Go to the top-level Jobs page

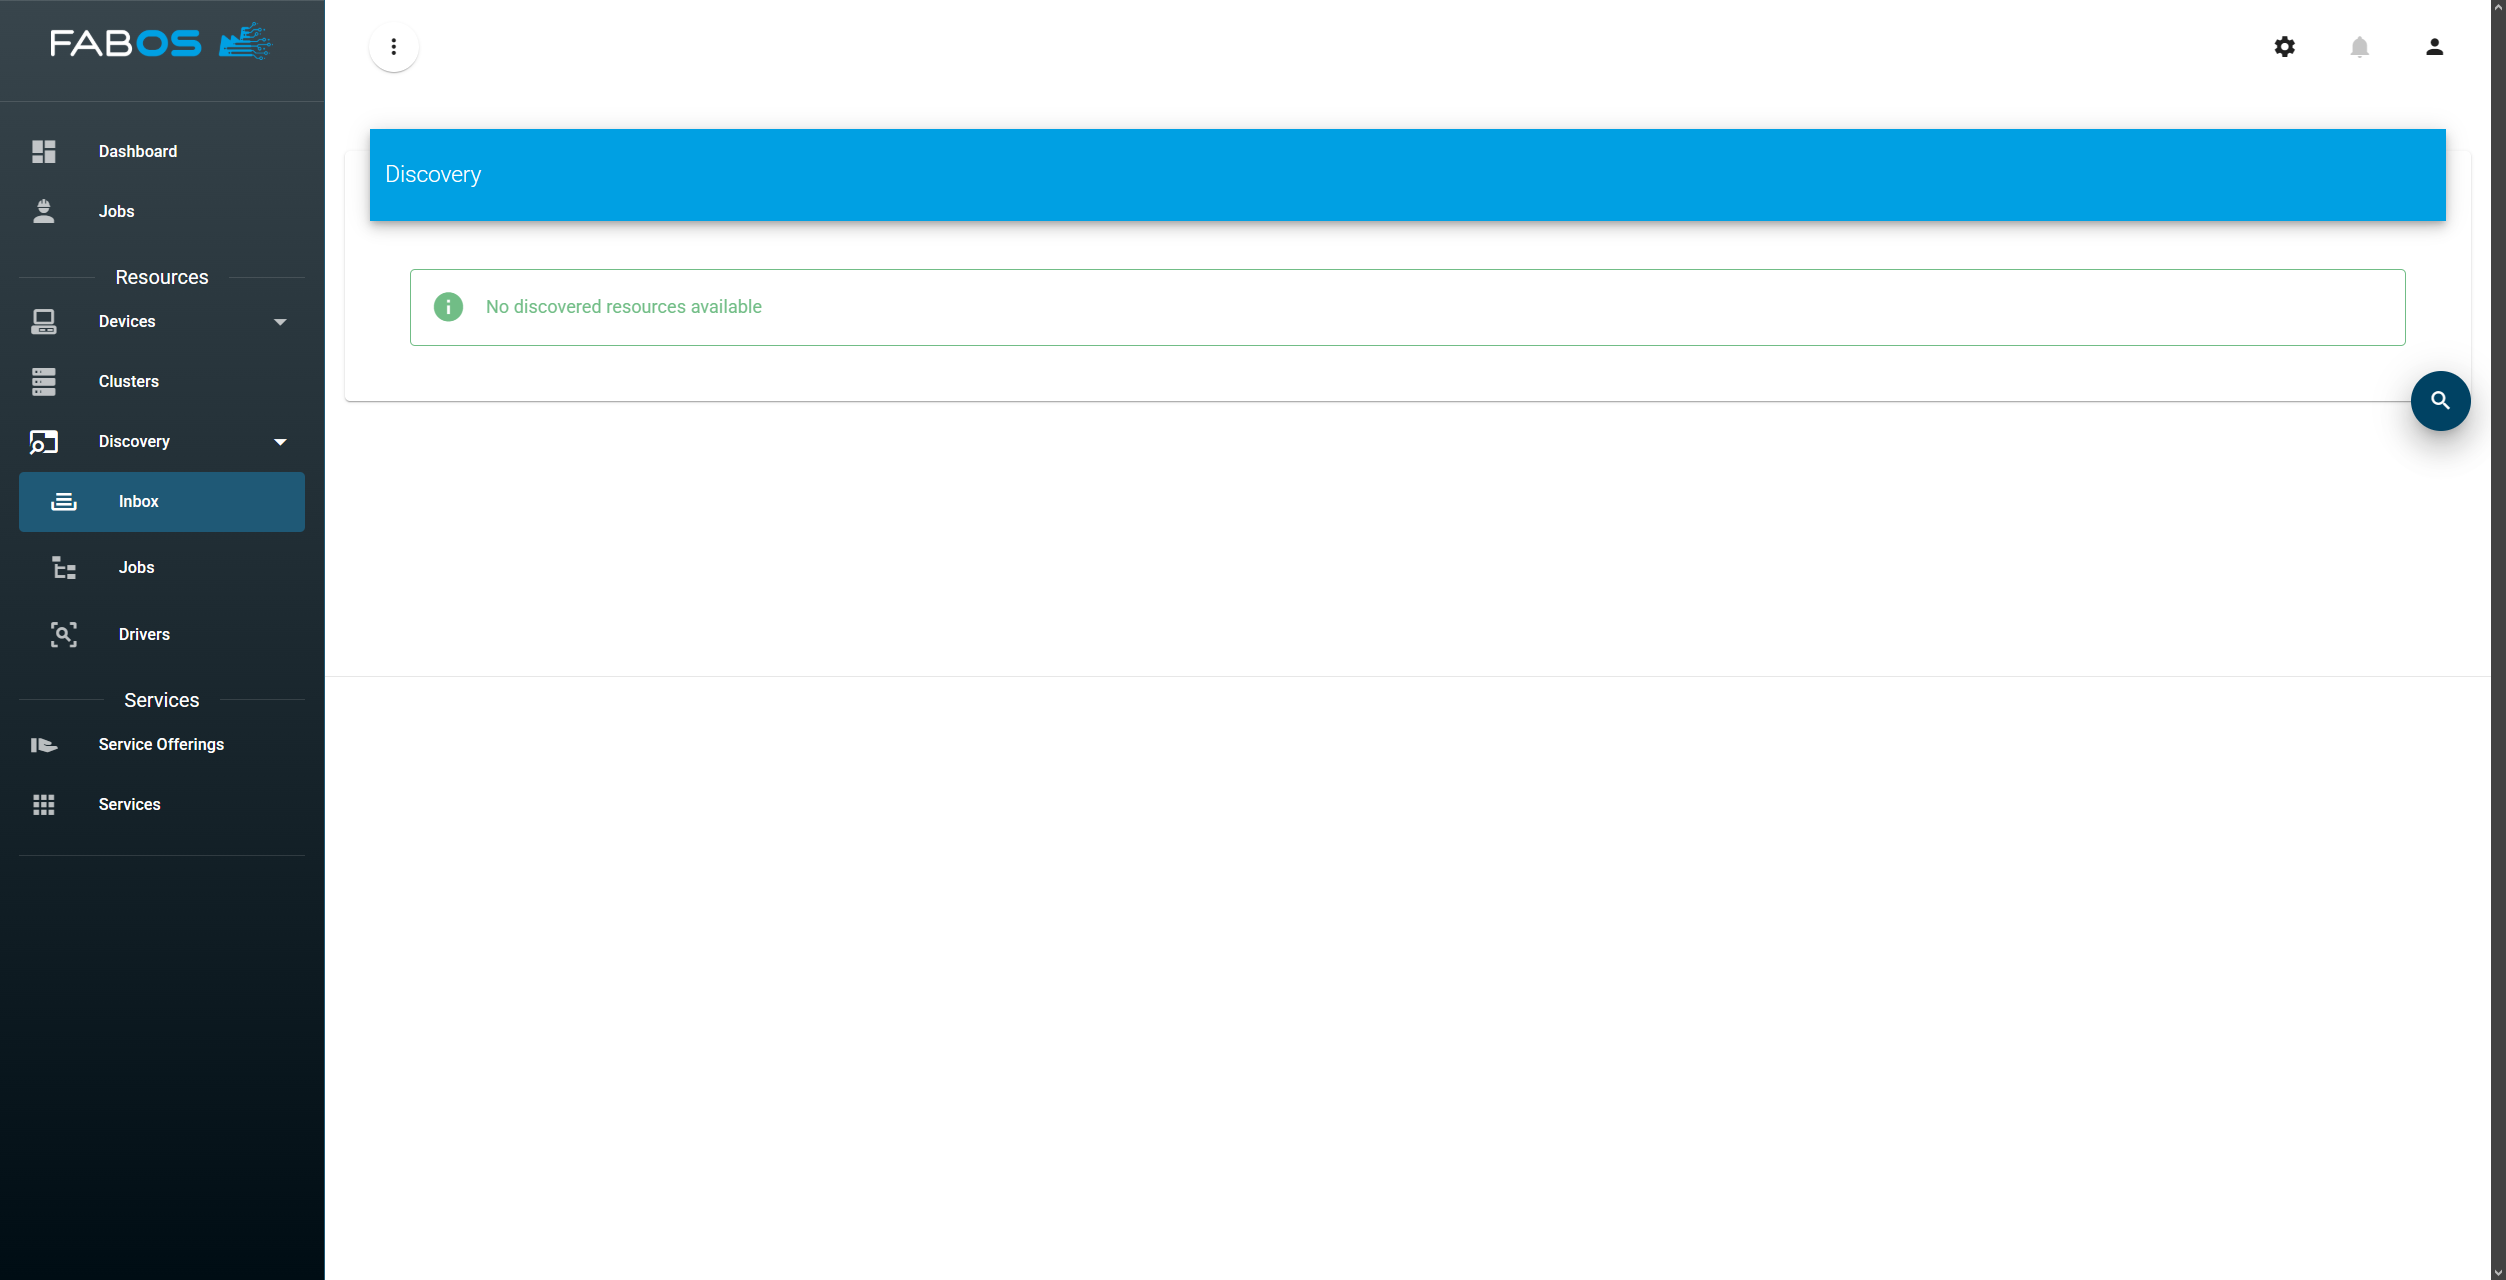[x=116, y=212]
